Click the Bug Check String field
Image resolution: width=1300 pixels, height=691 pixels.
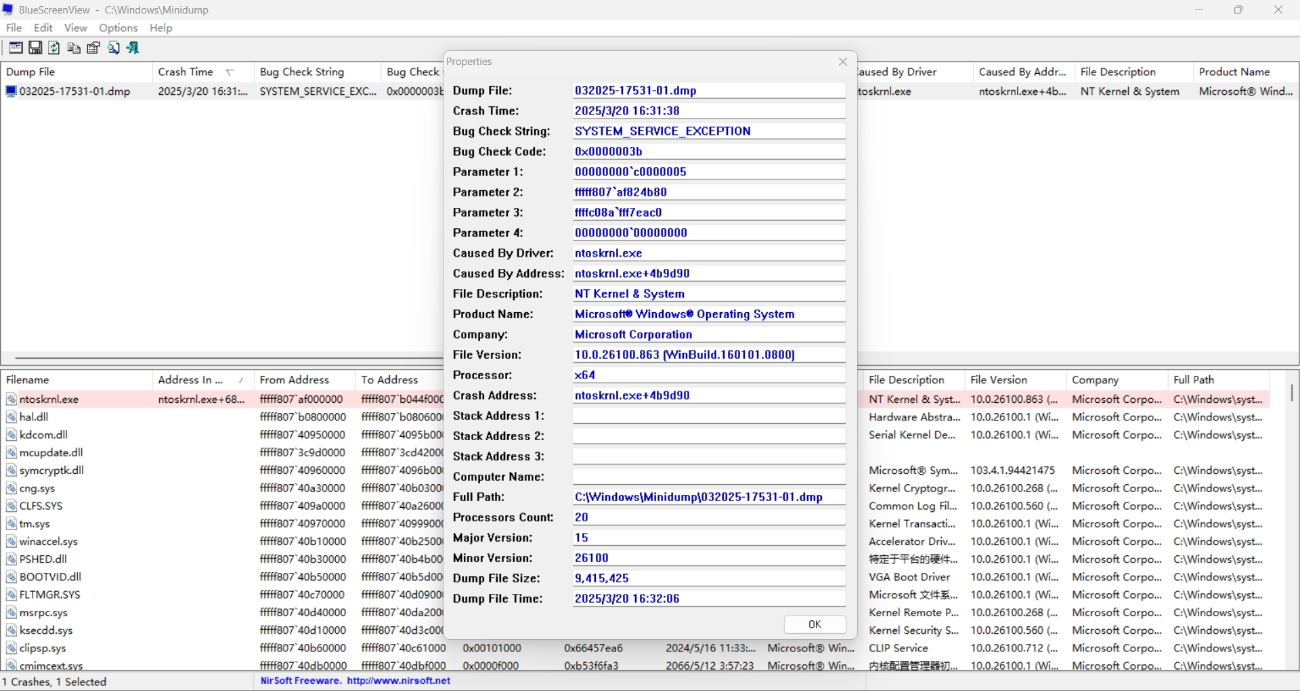pyautogui.click(x=709, y=131)
